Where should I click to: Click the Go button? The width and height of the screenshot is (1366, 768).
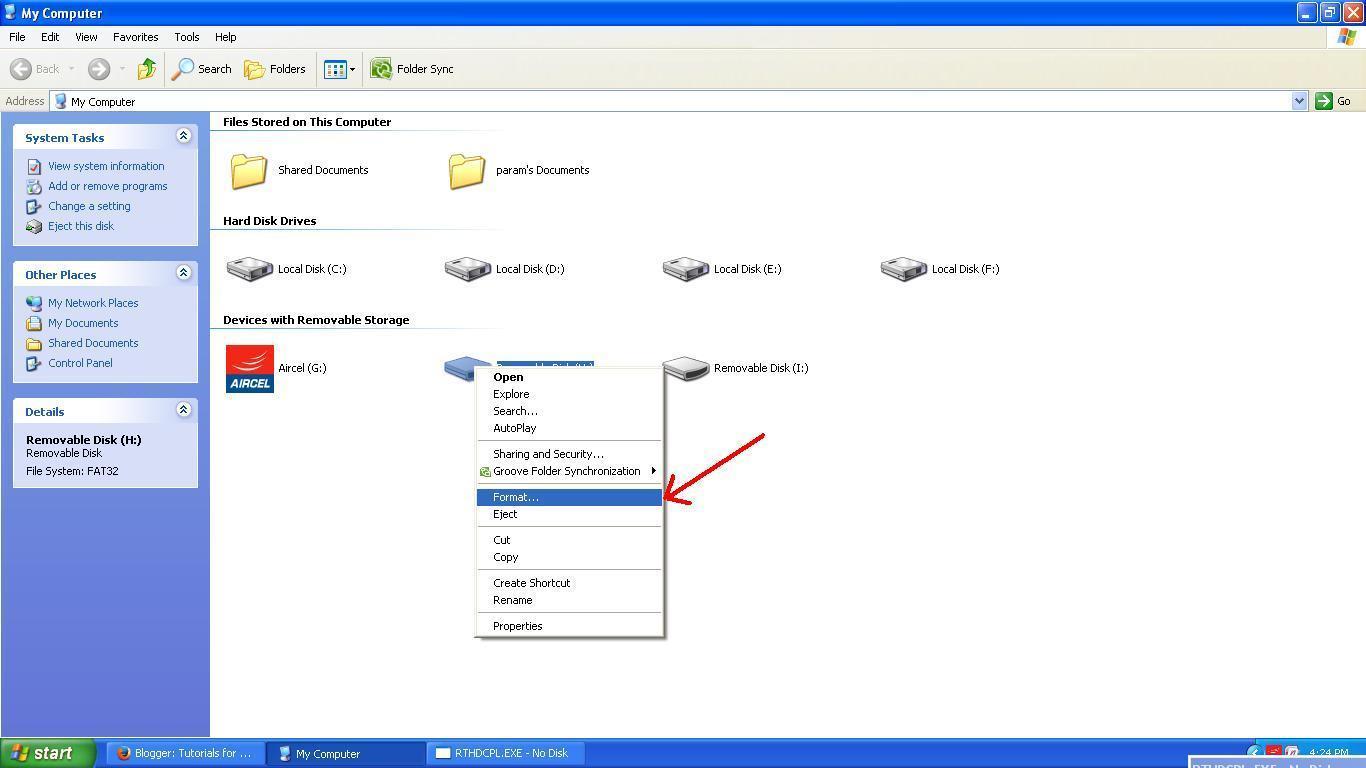point(1333,101)
